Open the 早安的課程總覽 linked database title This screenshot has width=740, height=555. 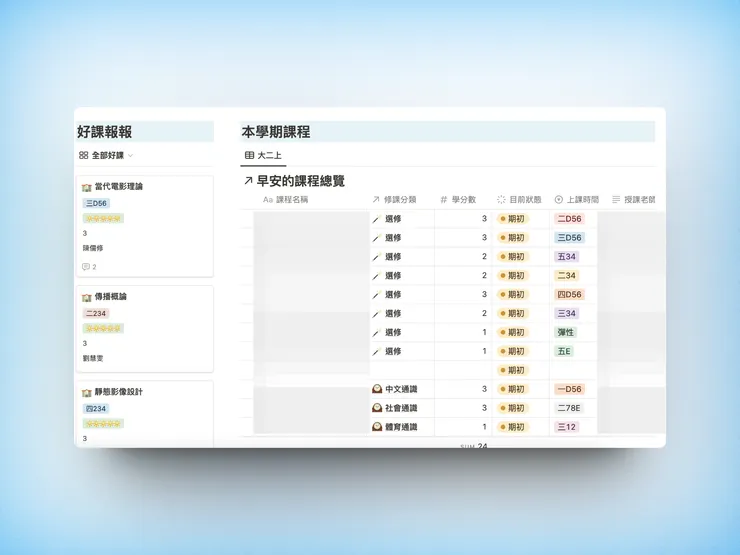301,181
